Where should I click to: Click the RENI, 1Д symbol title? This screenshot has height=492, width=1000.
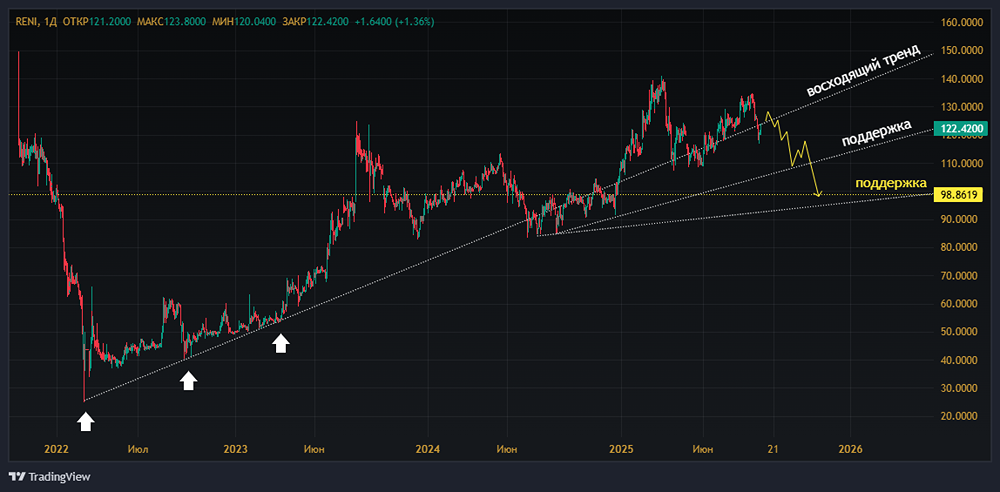click(x=36, y=22)
